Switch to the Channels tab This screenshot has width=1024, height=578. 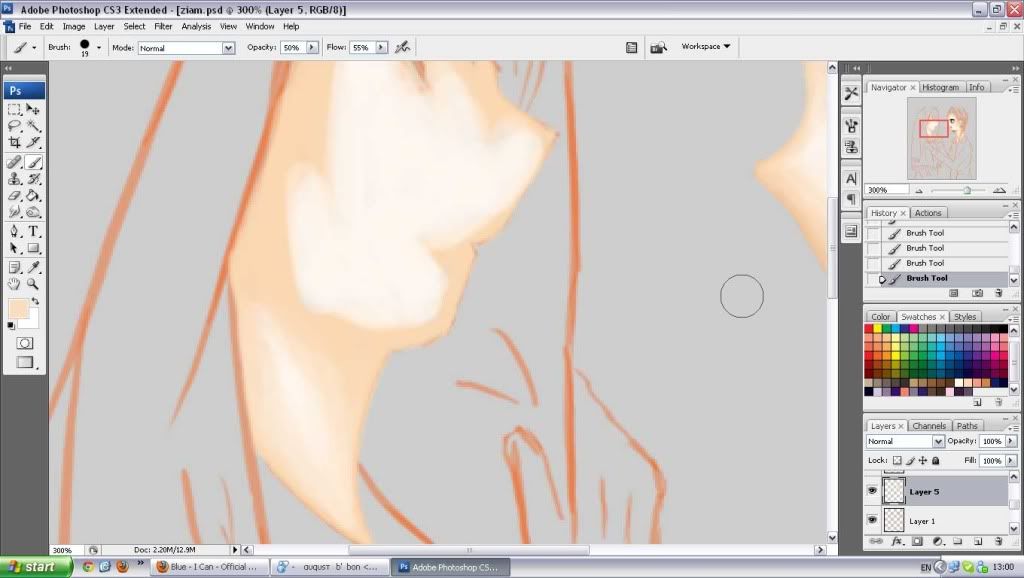929,426
